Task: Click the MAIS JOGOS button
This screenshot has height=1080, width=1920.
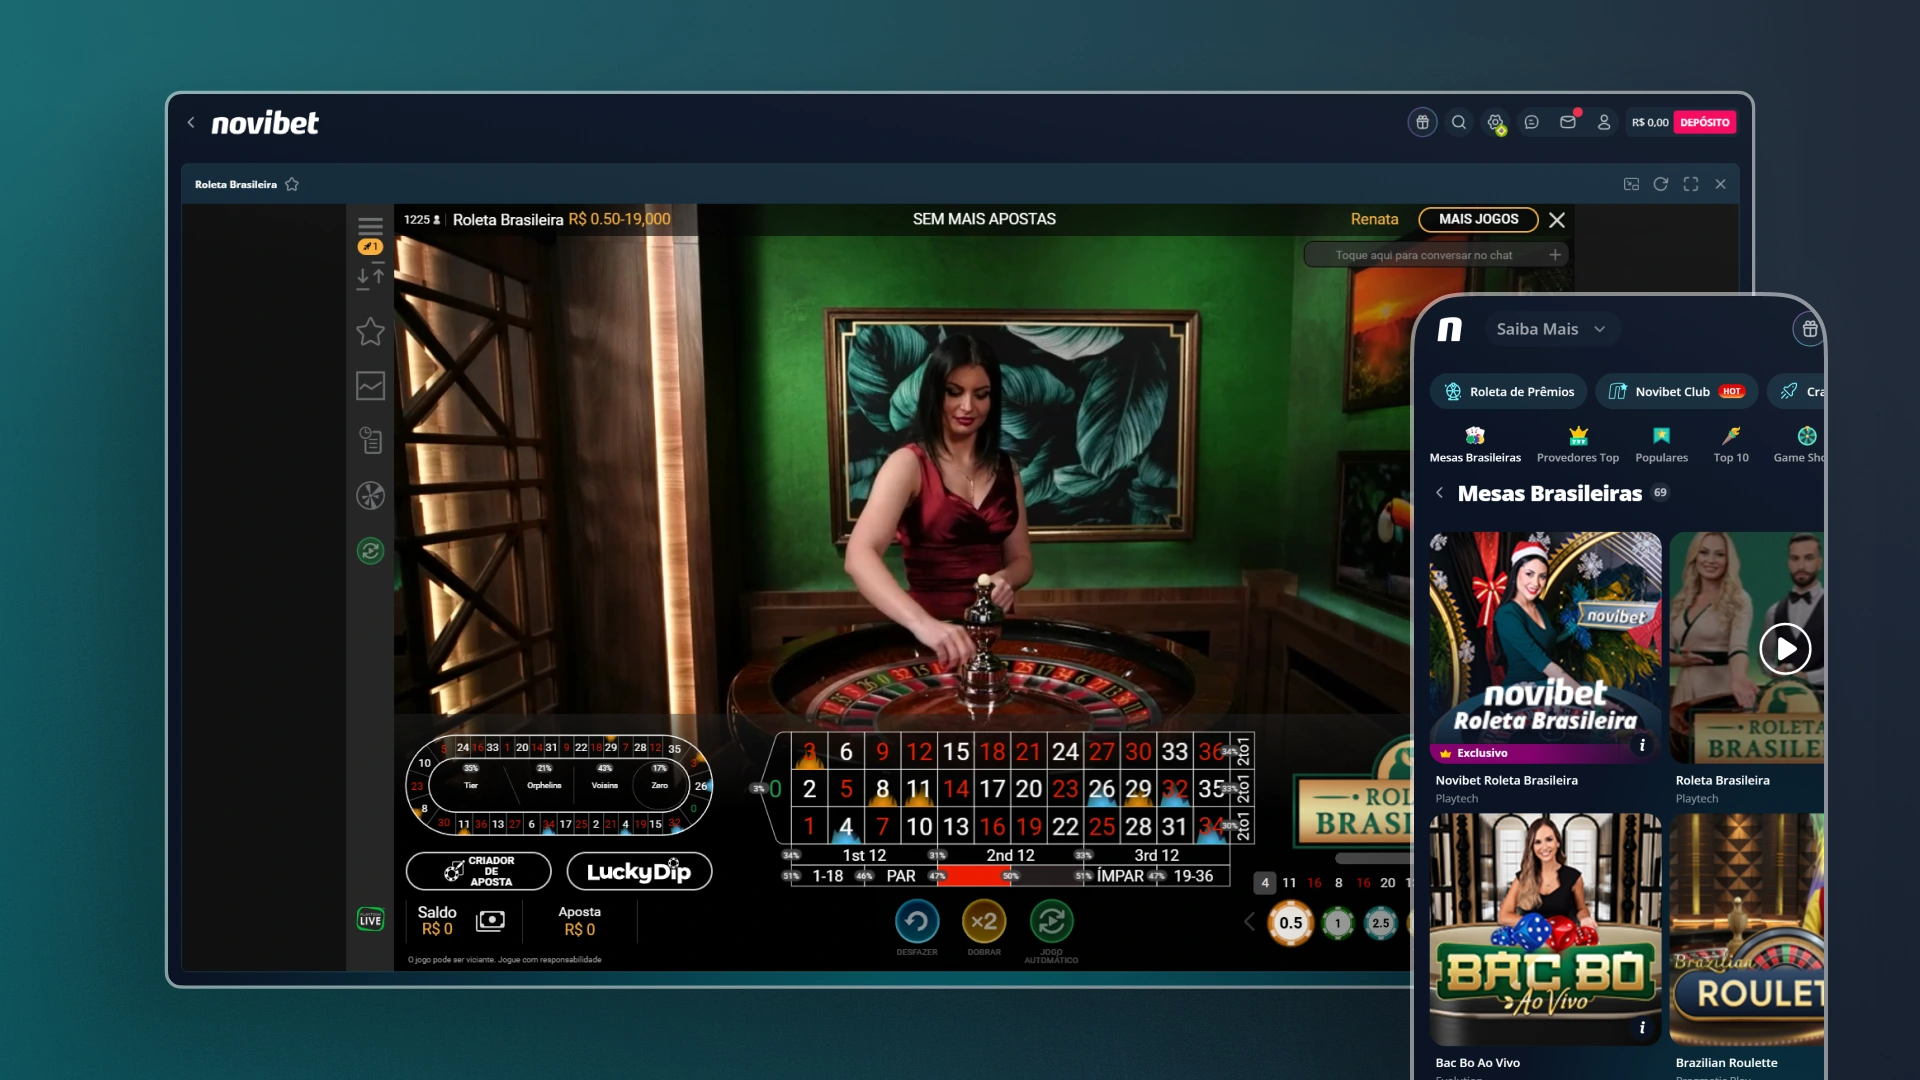Action: point(1478,219)
